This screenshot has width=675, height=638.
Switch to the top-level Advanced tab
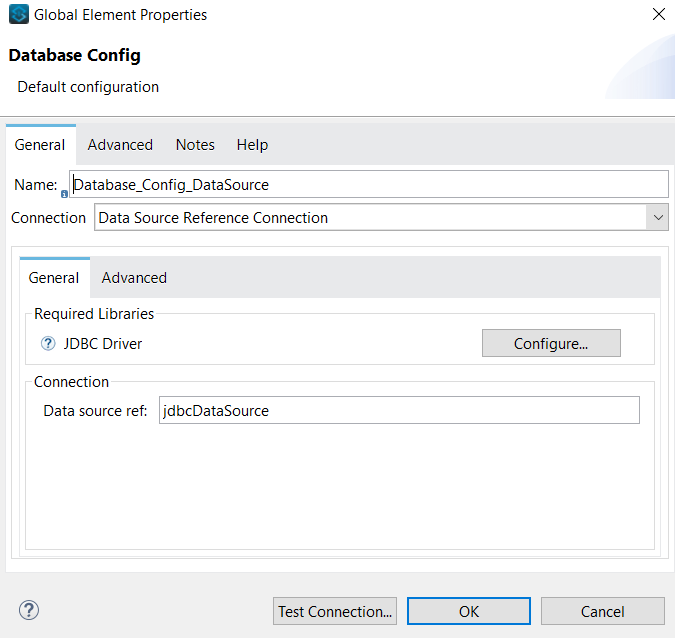click(x=120, y=145)
